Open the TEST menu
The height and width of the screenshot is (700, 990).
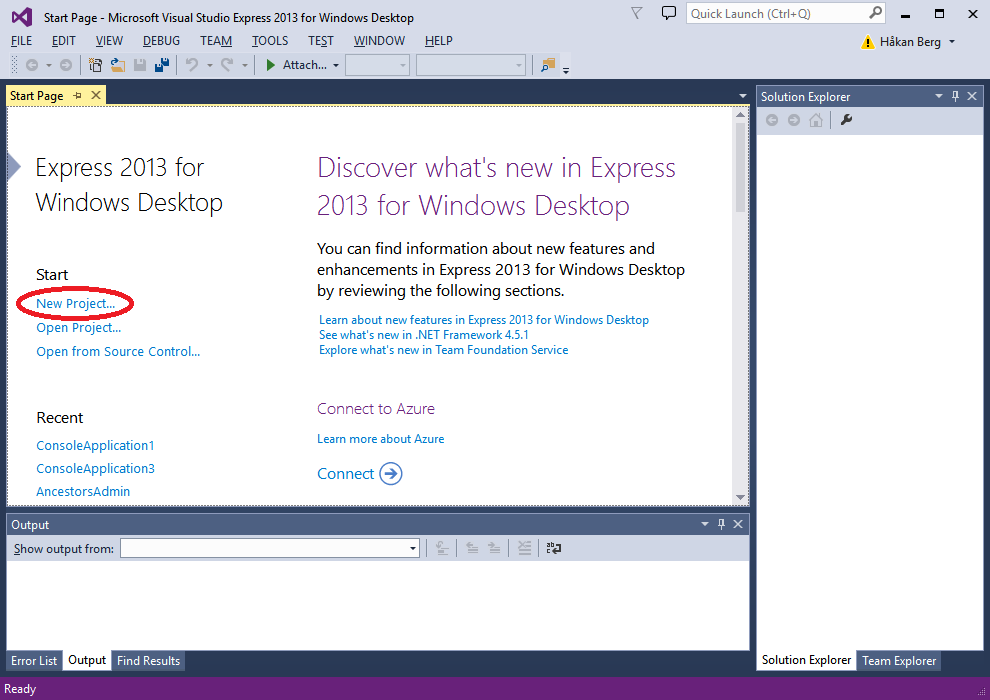321,41
